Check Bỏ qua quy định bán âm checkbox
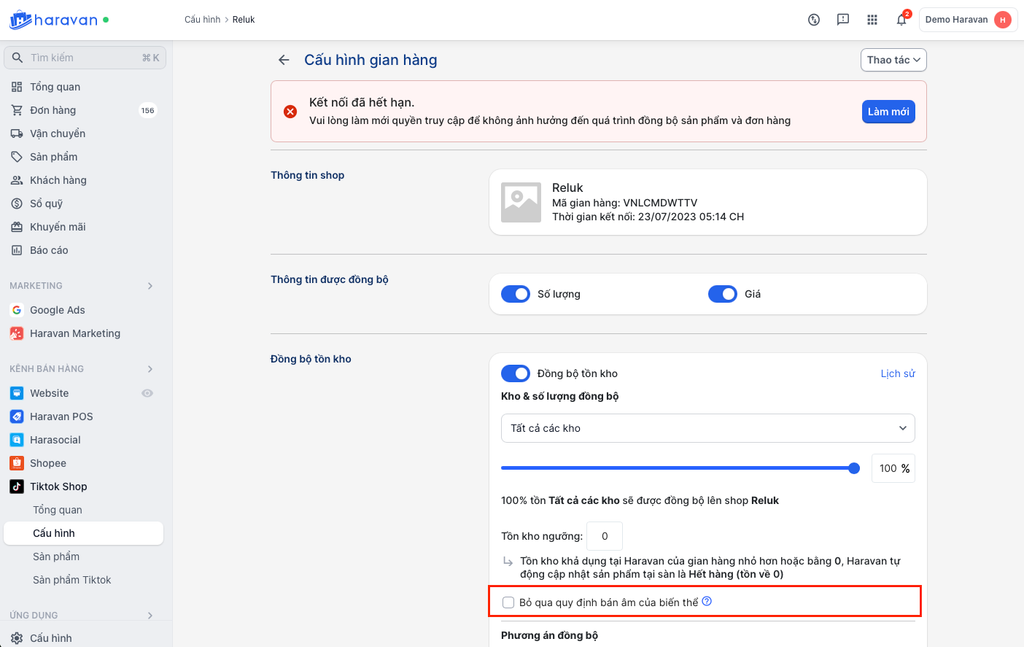Screen dimensions: 1024x647 (x=508, y=602)
